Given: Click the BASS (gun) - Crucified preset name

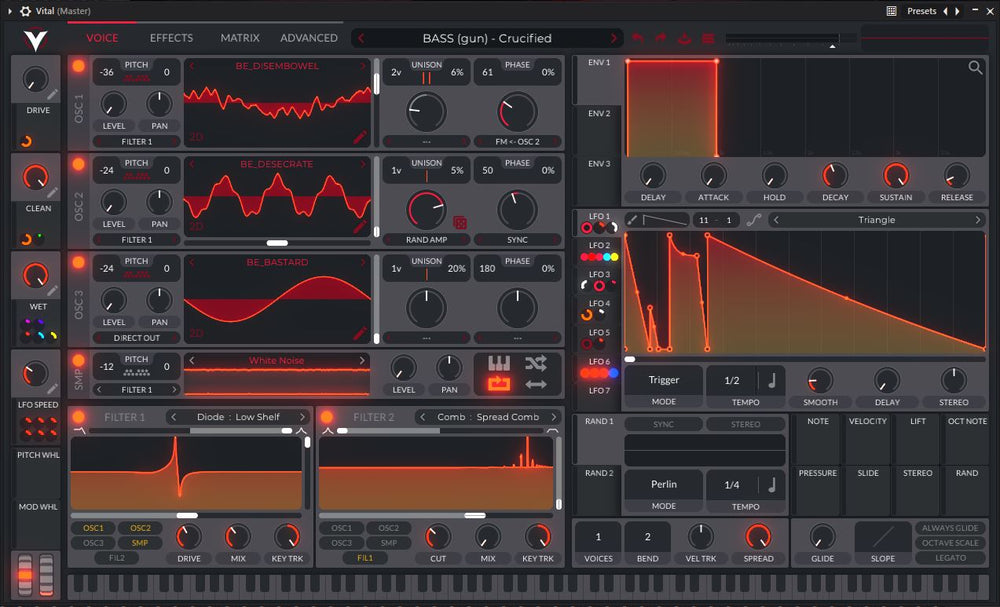Looking at the screenshot, I should tap(487, 38).
